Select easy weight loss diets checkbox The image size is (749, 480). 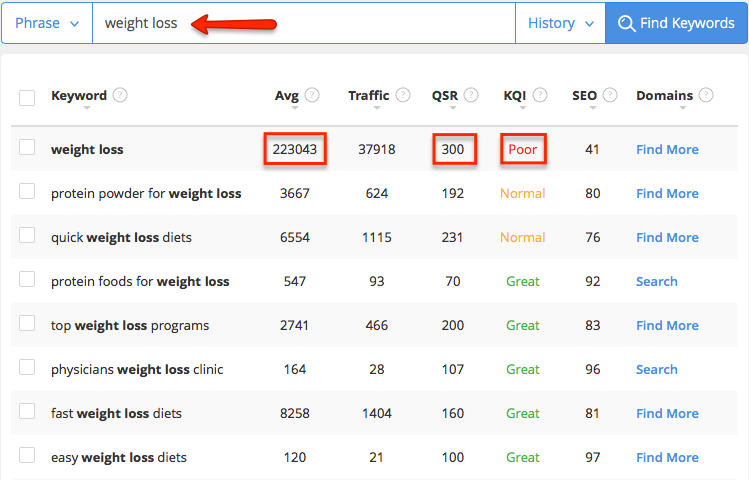pyautogui.click(x=27, y=455)
